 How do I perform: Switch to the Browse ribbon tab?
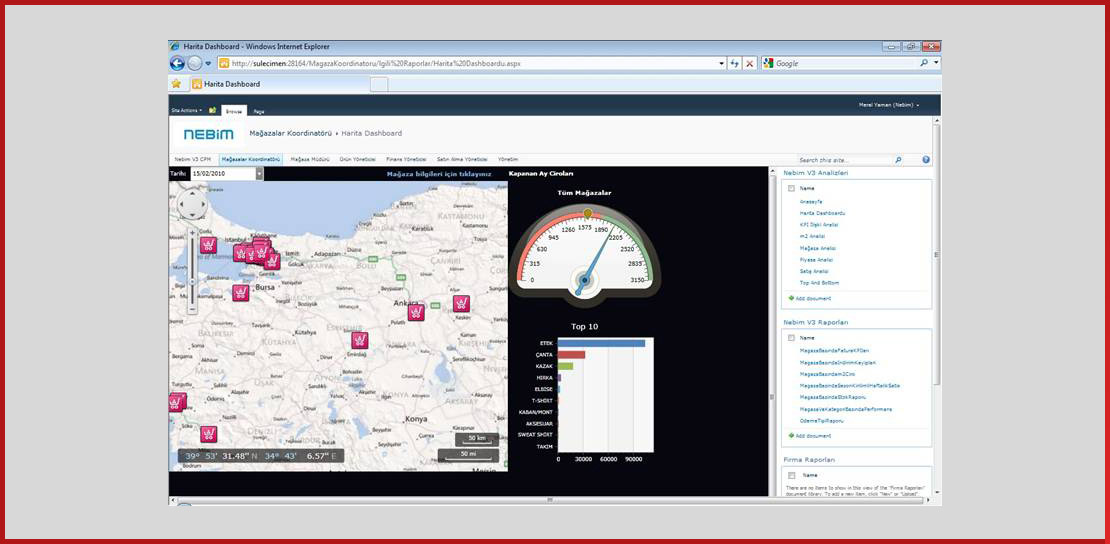click(x=234, y=111)
